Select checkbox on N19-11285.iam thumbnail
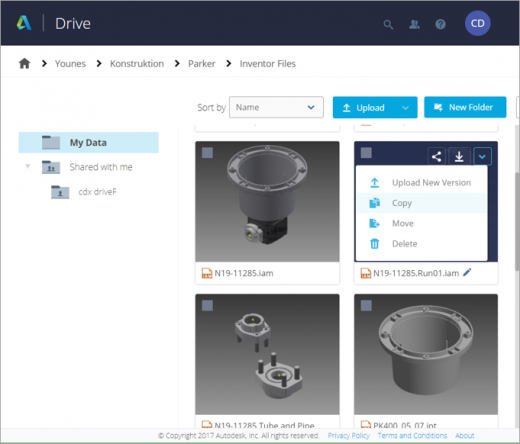This screenshot has height=444, width=520. tap(207, 153)
